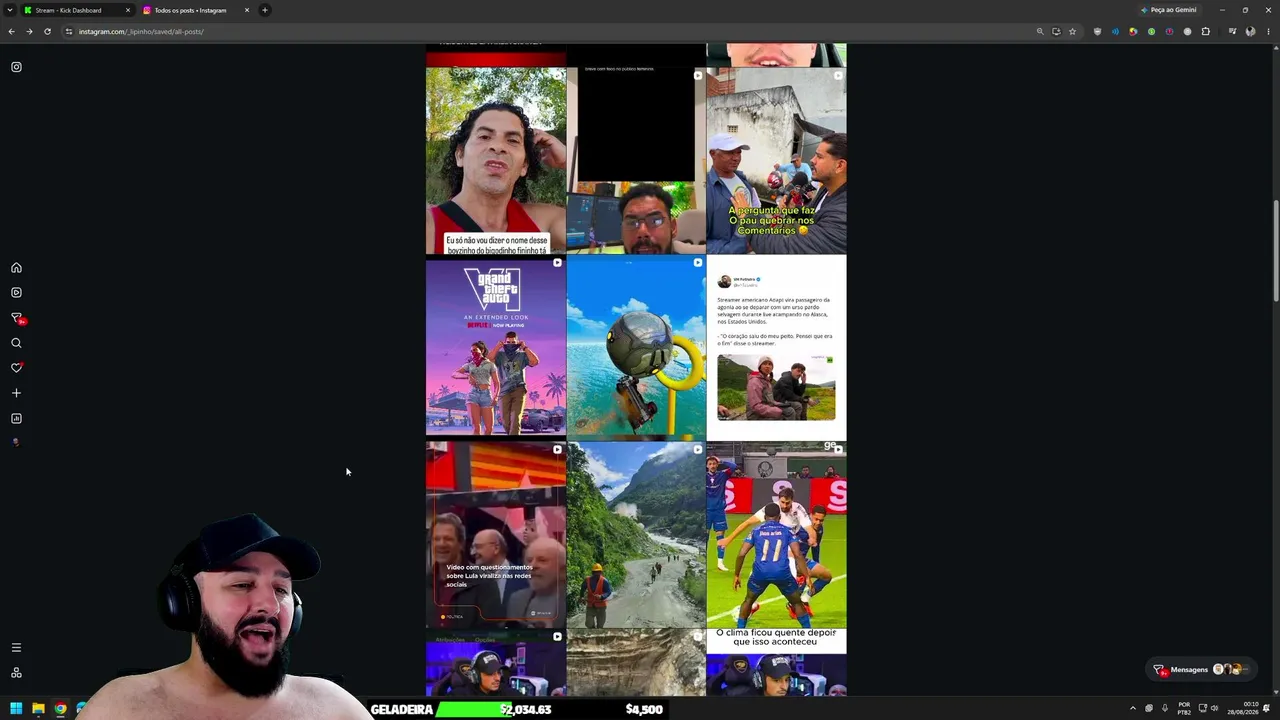Image resolution: width=1280 pixels, height=720 pixels.
Task: Show hidden system tray icons
Action: click(1133, 709)
